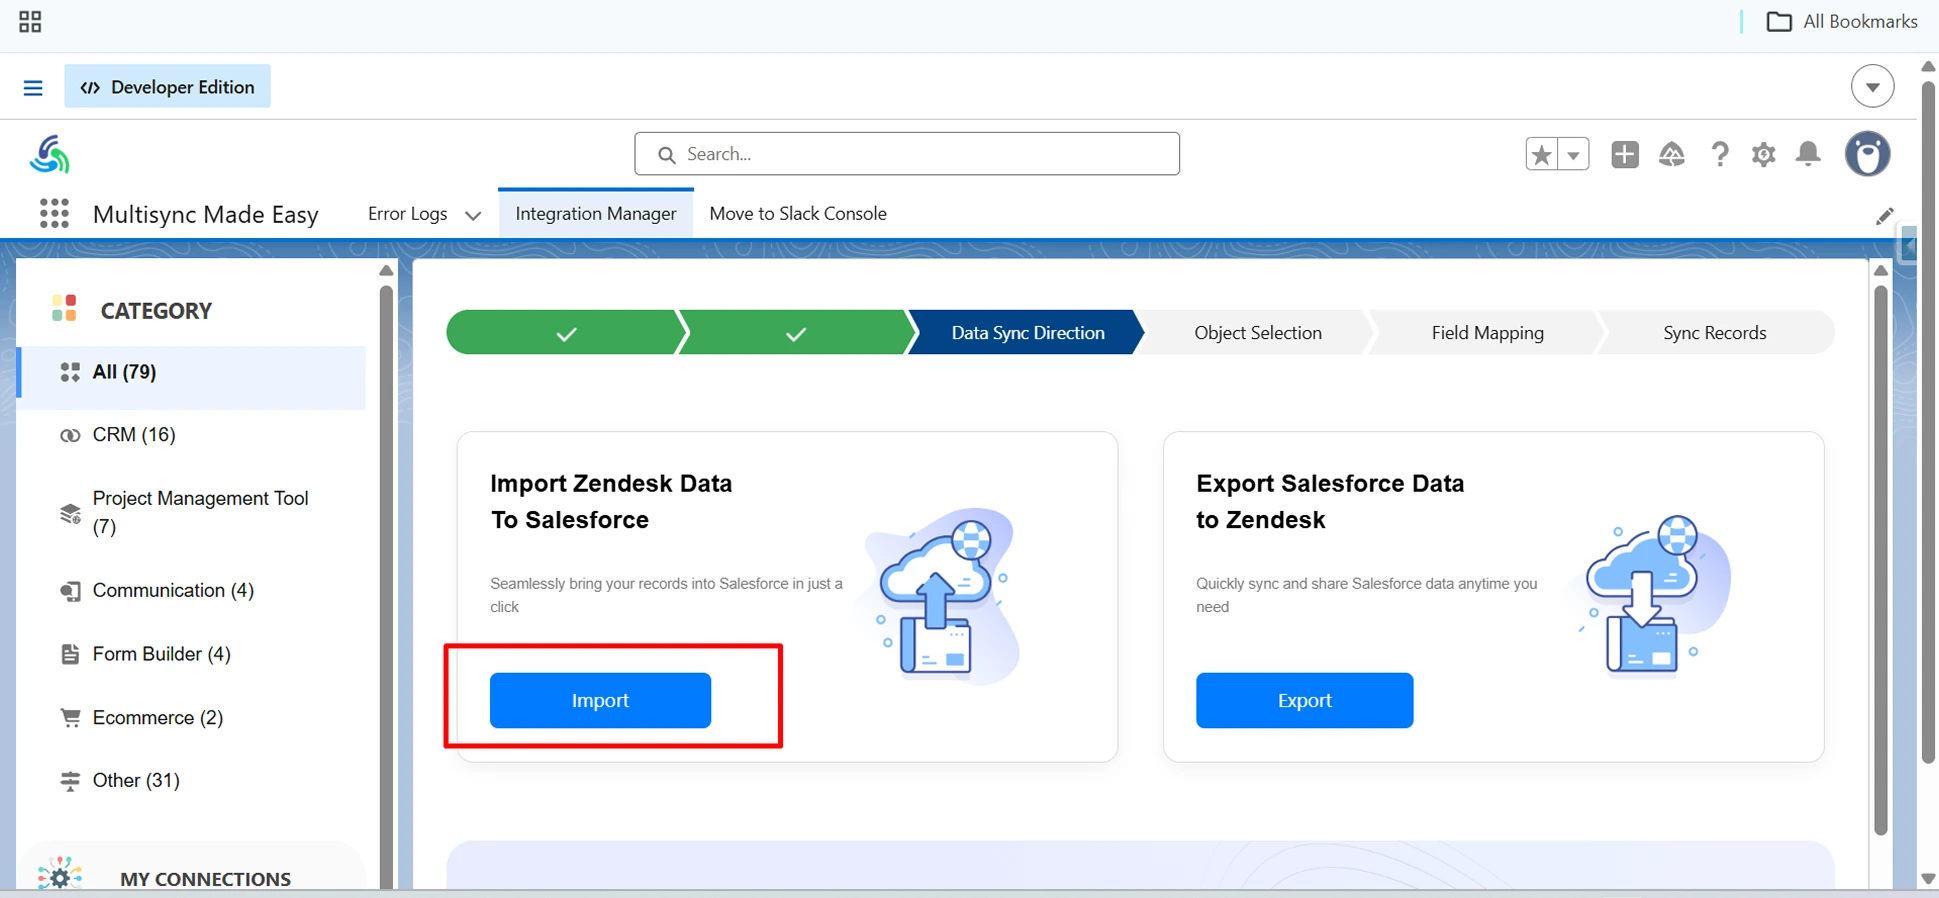Open the All Bookmarks folder
Image resolution: width=1939 pixels, height=898 pixels.
[x=1842, y=21]
